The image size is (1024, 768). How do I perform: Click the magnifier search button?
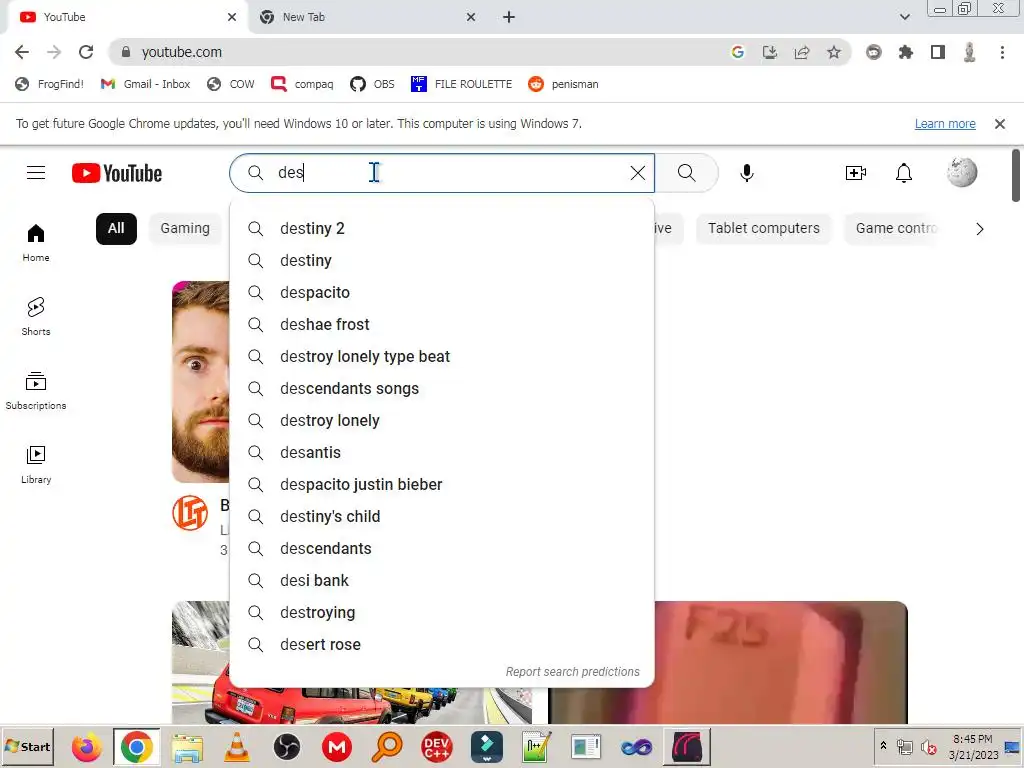coord(686,173)
